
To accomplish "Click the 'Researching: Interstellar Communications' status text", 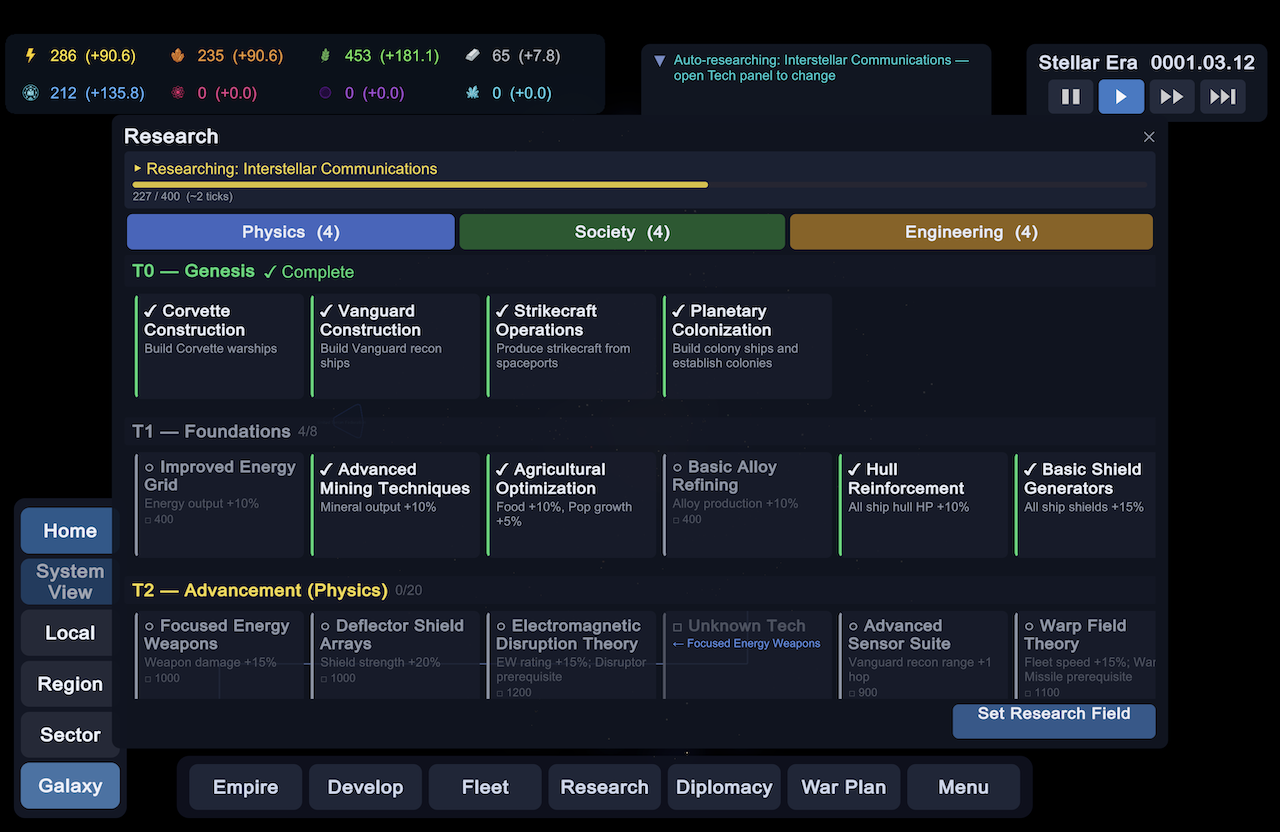I will (292, 169).
